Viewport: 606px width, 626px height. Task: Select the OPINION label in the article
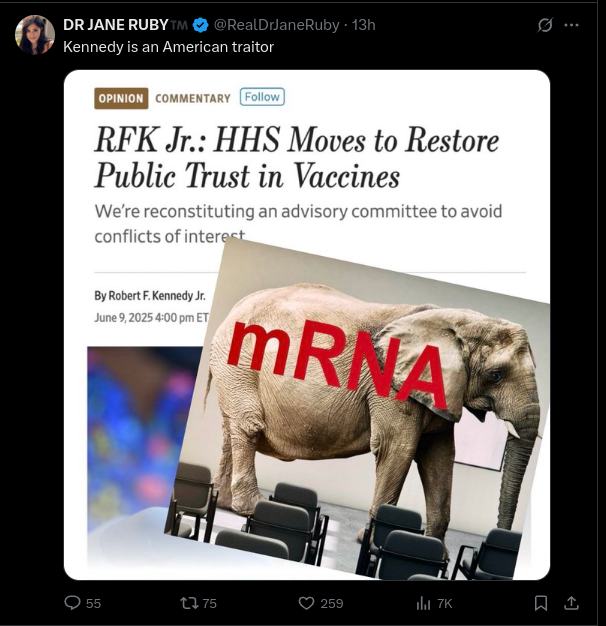[x=121, y=98]
